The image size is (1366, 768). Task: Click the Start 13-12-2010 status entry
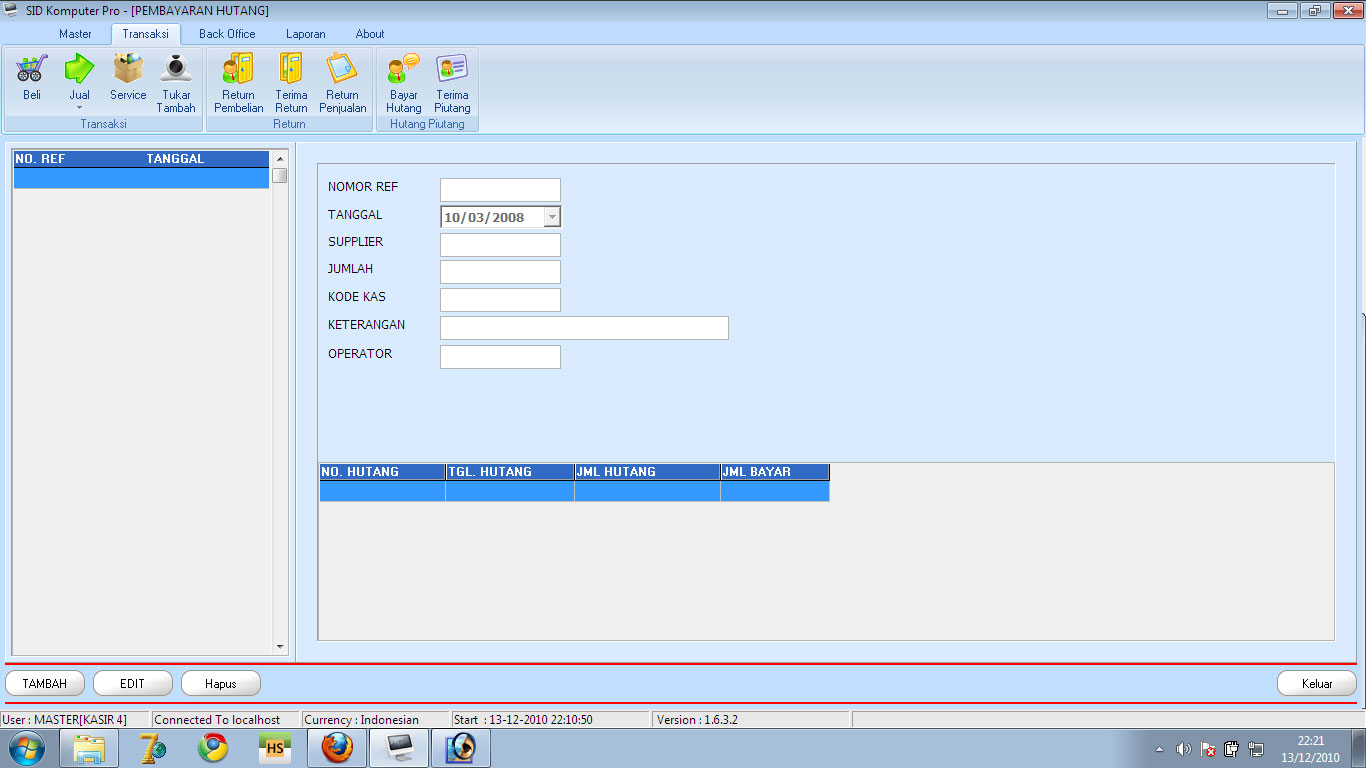click(x=550, y=719)
